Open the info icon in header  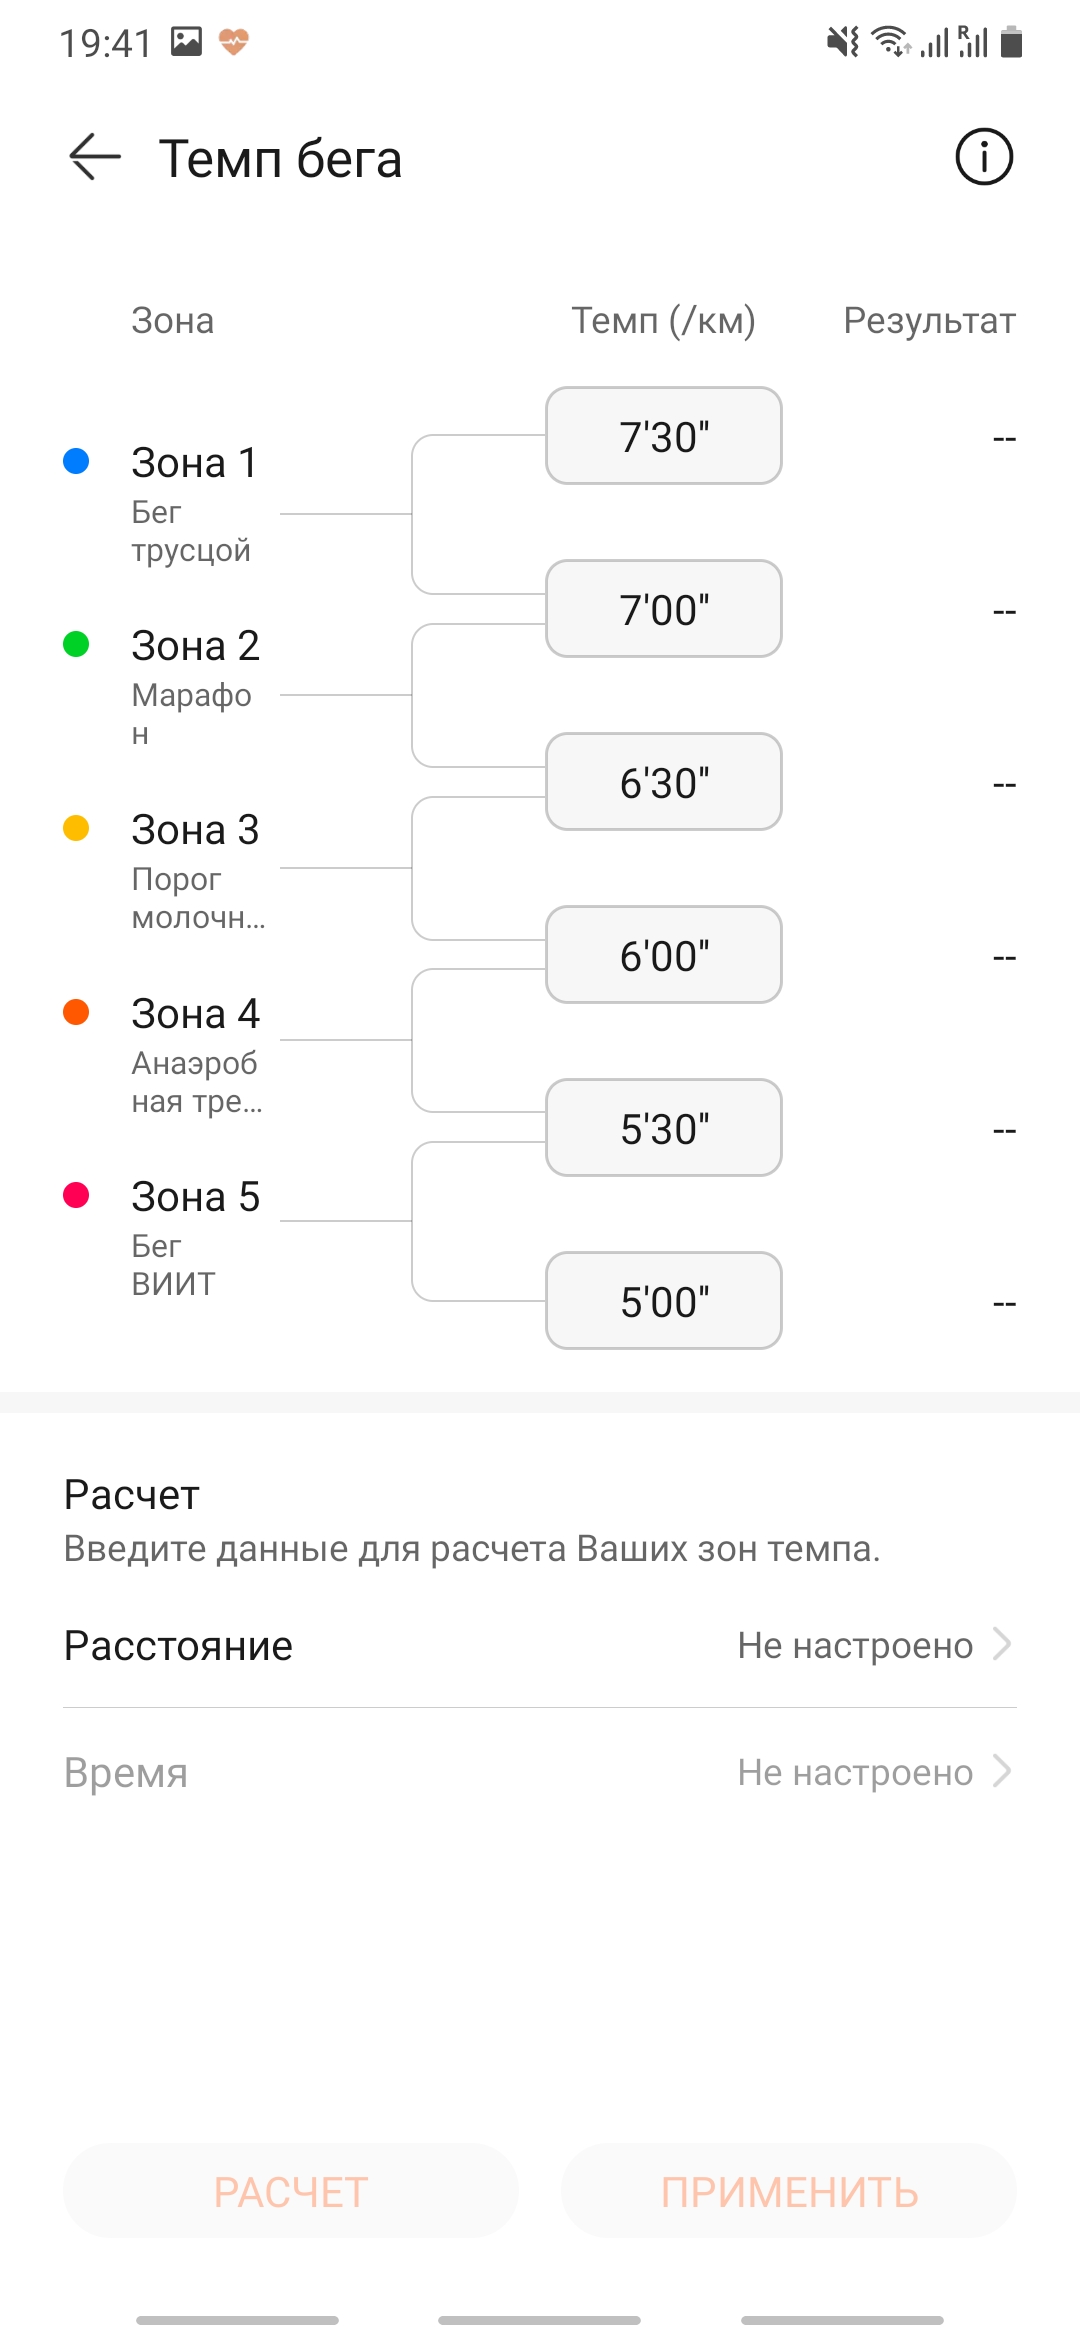tap(984, 157)
